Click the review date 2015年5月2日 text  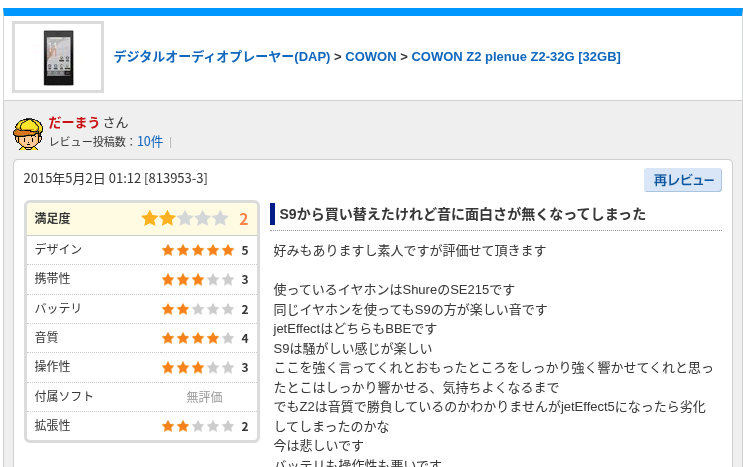(x=64, y=179)
